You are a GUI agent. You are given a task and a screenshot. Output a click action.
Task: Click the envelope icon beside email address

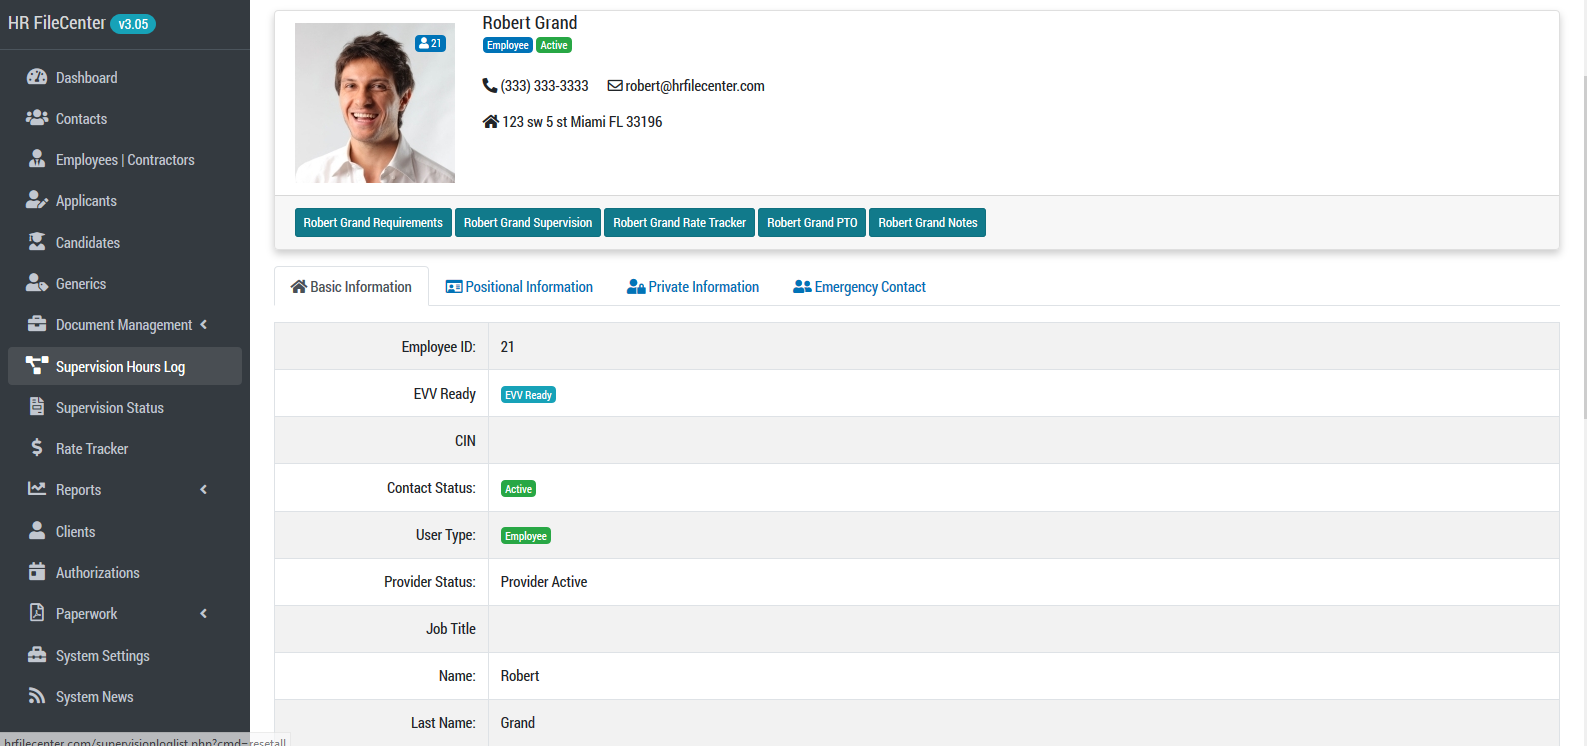[615, 86]
